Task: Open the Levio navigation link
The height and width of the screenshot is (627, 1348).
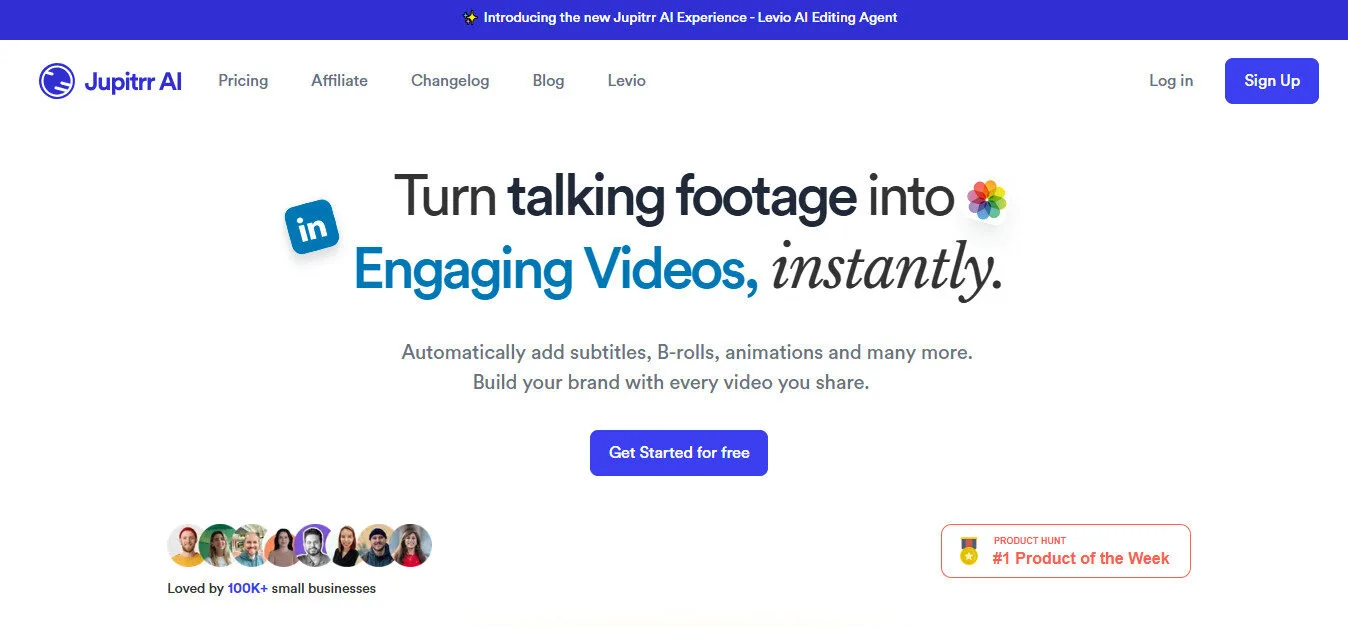Action: (626, 81)
